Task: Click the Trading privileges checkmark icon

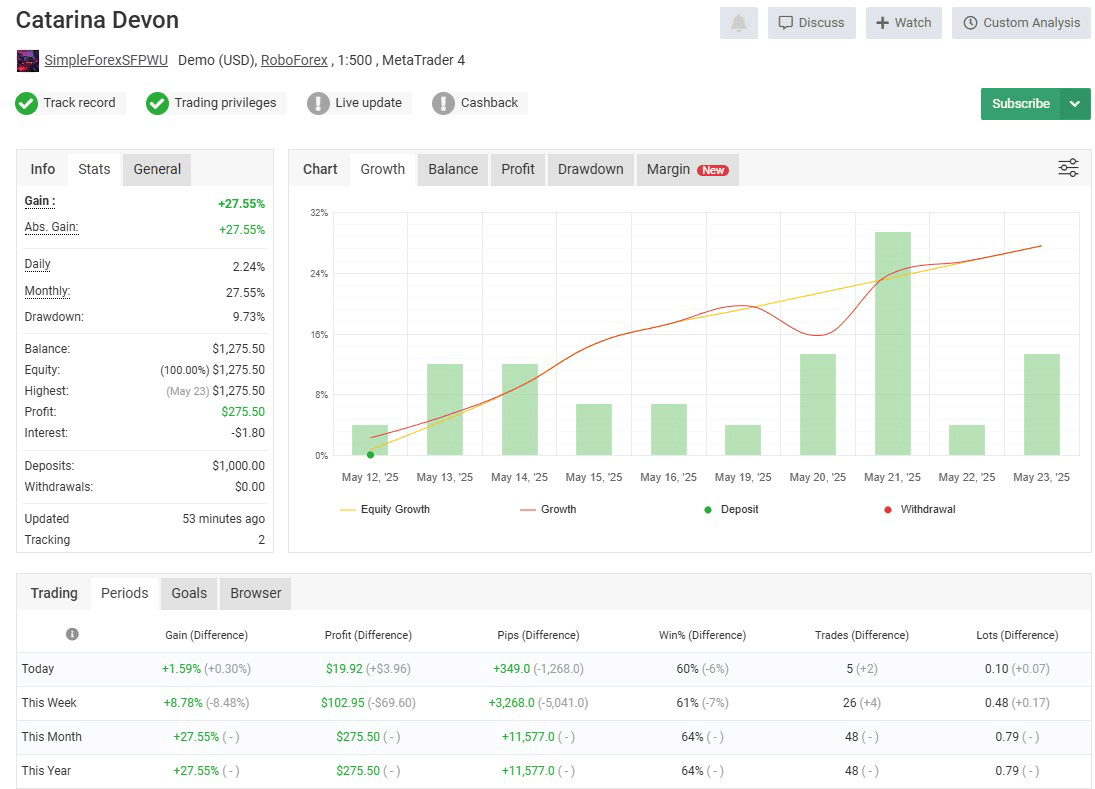Action: [x=157, y=103]
